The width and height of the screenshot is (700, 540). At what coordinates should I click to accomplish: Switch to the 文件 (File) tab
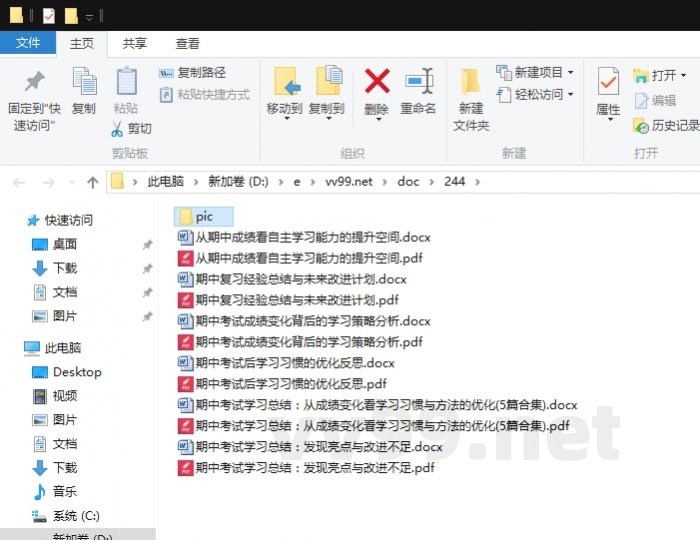[28, 43]
